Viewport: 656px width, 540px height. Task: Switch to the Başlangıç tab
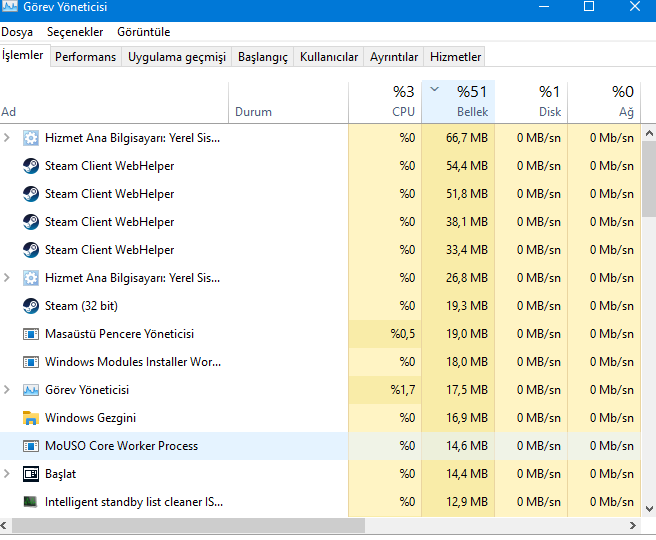pyautogui.click(x=262, y=57)
